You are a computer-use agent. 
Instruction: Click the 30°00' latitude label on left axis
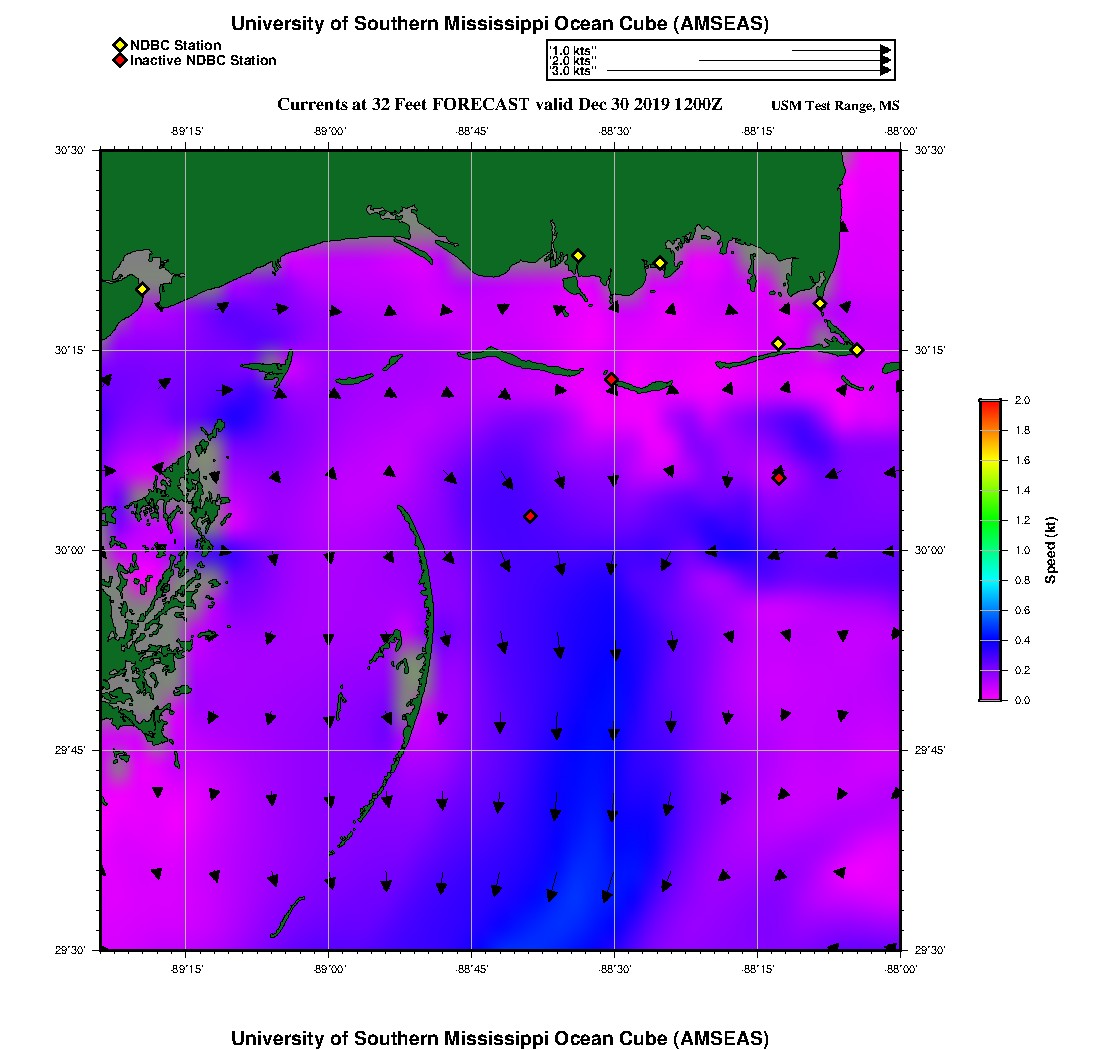coord(74,550)
